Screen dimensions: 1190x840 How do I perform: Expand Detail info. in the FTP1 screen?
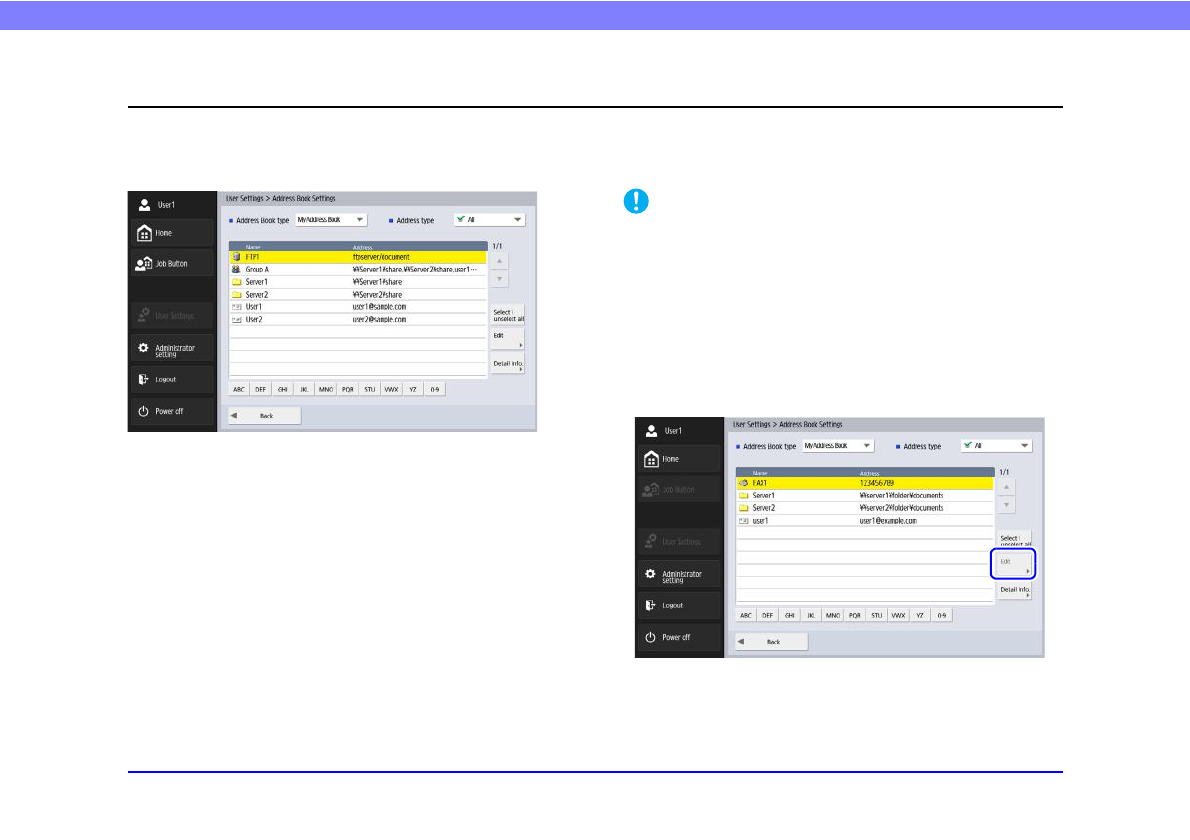[507, 363]
